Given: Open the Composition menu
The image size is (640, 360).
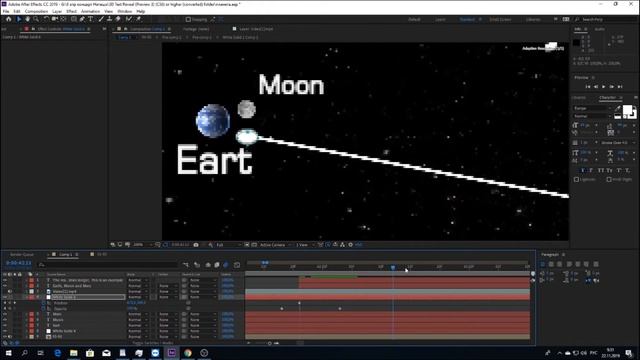Looking at the screenshot, I should point(36,11).
